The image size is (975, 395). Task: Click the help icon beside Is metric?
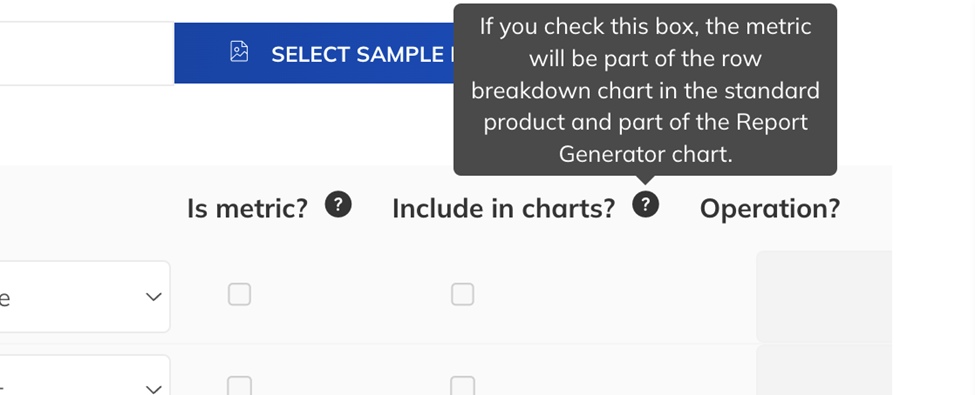tap(338, 205)
